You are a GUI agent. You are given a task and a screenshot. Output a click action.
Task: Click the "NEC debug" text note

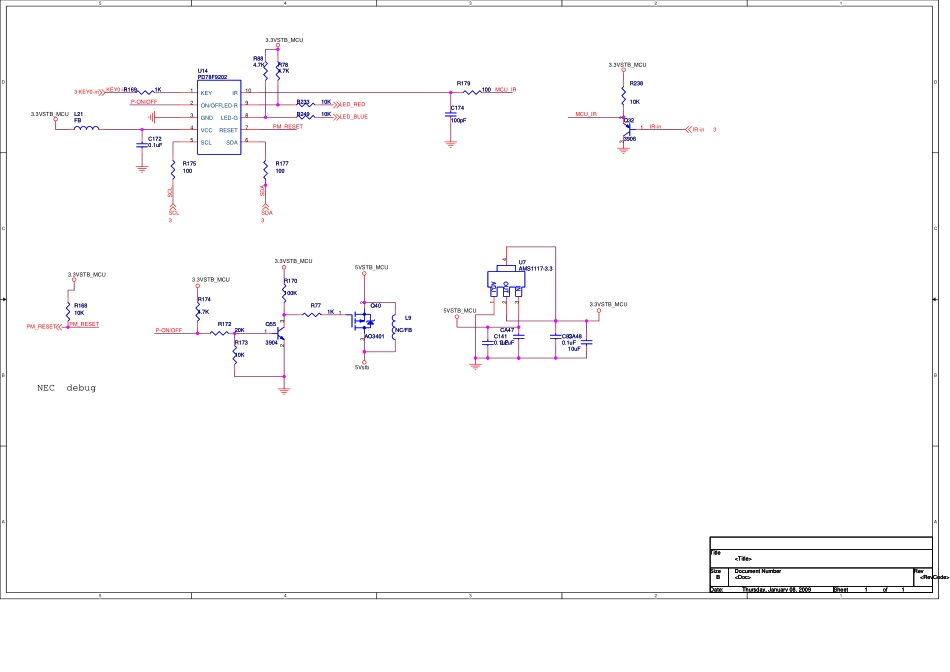click(x=67, y=387)
